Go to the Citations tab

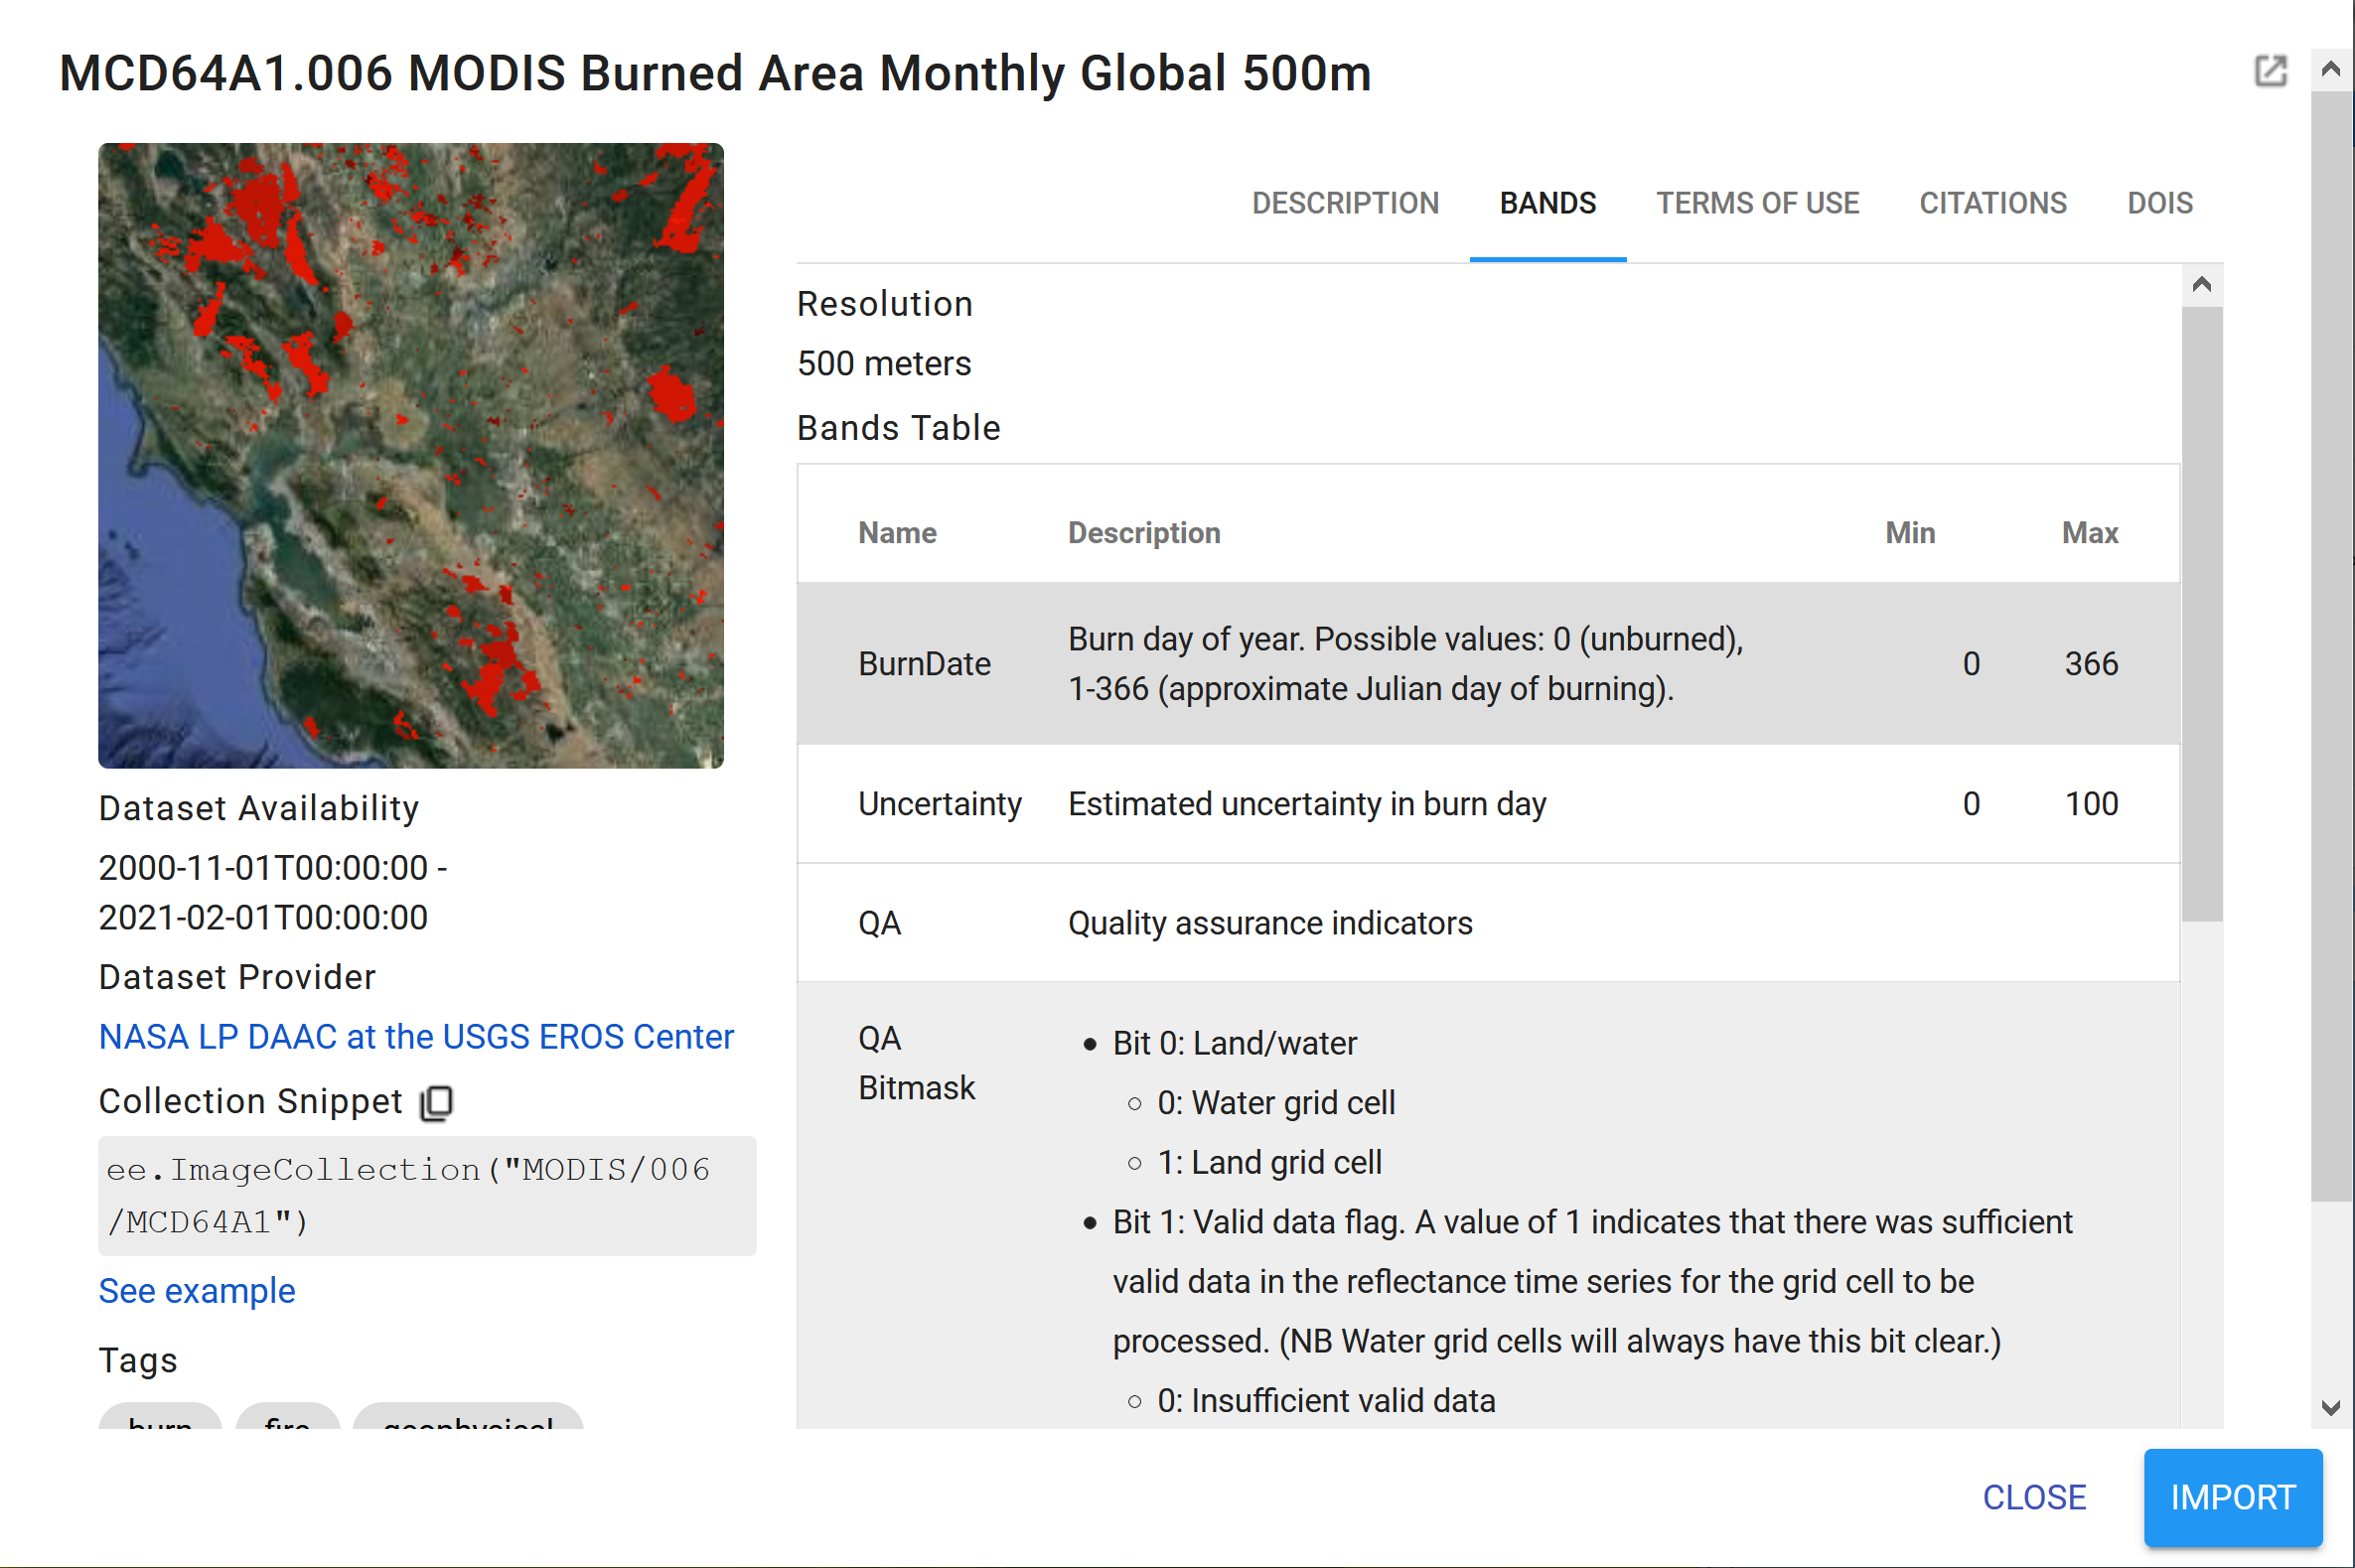1992,203
